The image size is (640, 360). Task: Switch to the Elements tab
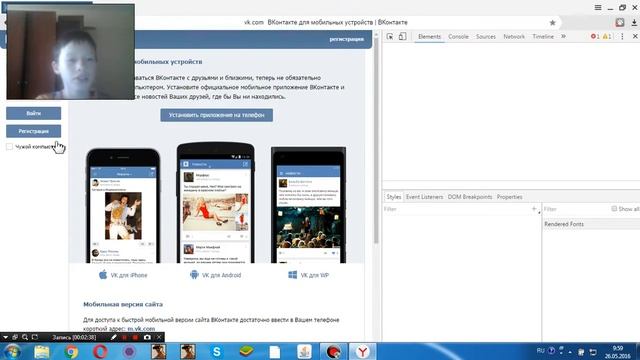429,36
